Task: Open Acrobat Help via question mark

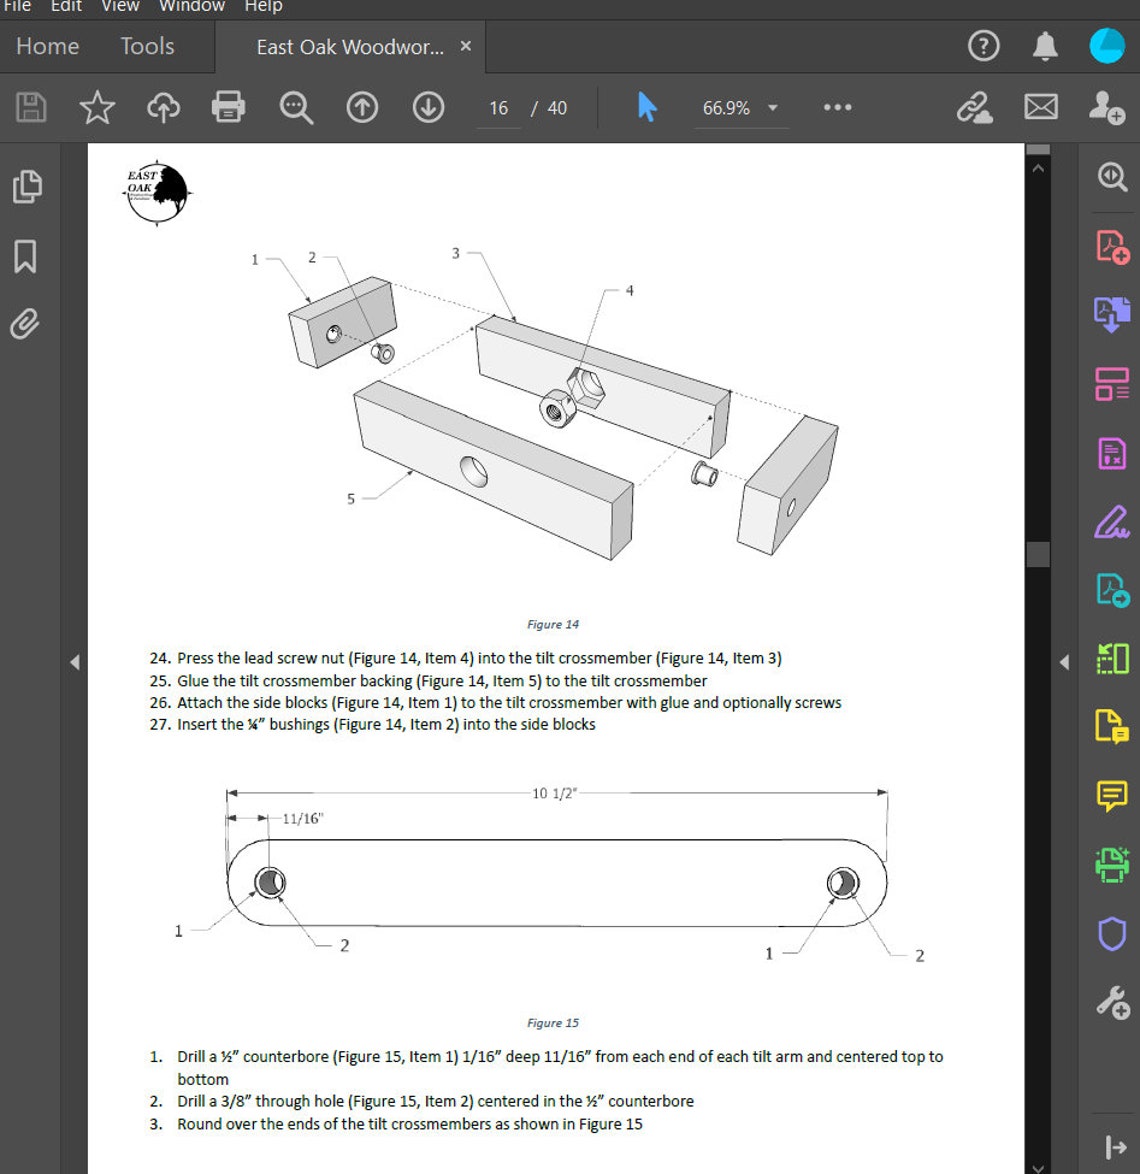Action: point(983,46)
